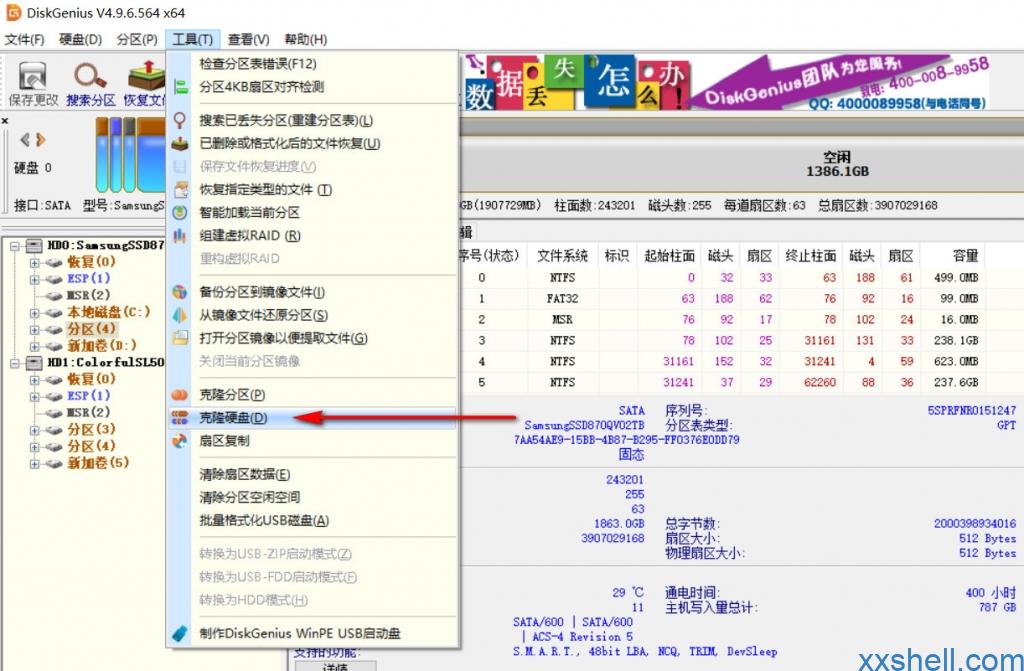
Task: Click the 恢复文件 toolbar icon
Action: [146, 75]
